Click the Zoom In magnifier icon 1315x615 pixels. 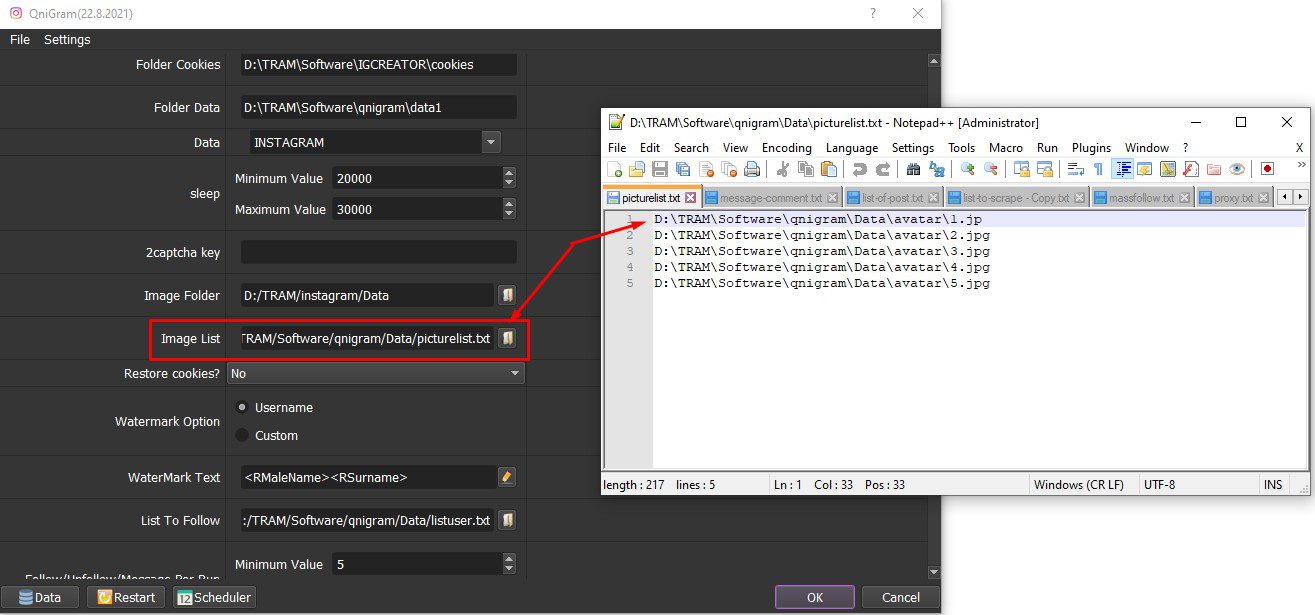(x=967, y=169)
